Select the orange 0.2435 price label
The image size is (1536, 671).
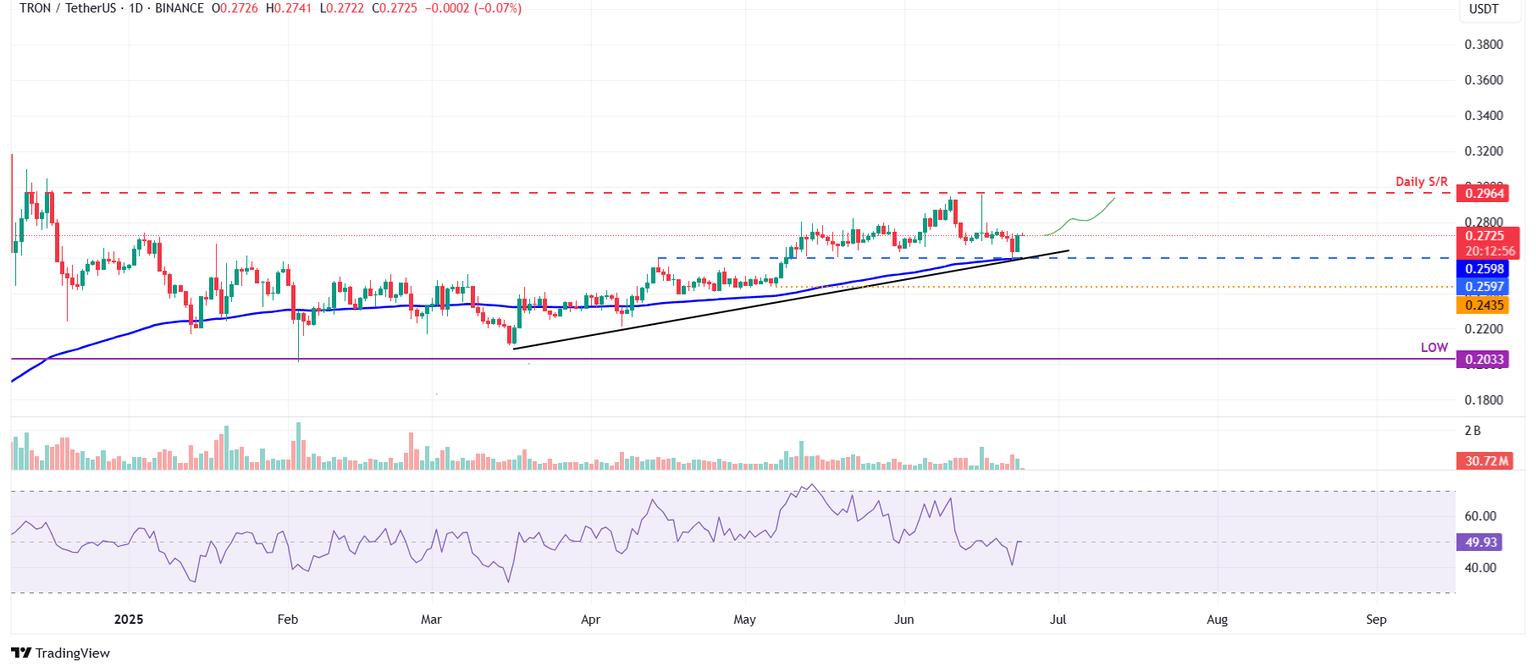coord(1484,305)
